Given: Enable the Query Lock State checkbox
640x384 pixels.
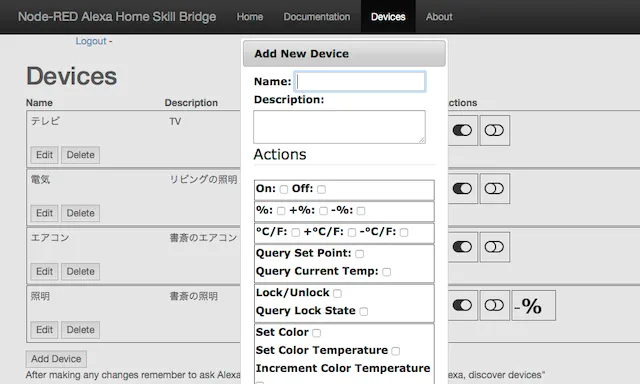Looking at the screenshot, I should point(364,311).
